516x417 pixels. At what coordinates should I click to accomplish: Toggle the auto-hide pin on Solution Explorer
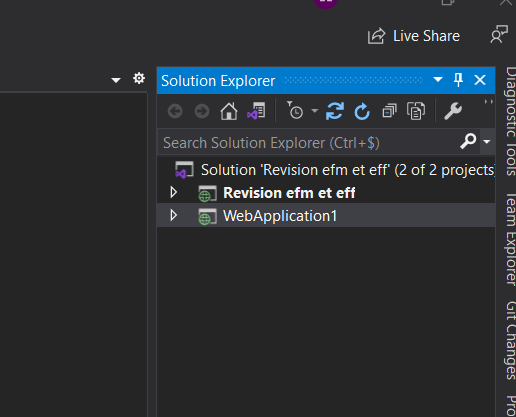pyautogui.click(x=458, y=80)
